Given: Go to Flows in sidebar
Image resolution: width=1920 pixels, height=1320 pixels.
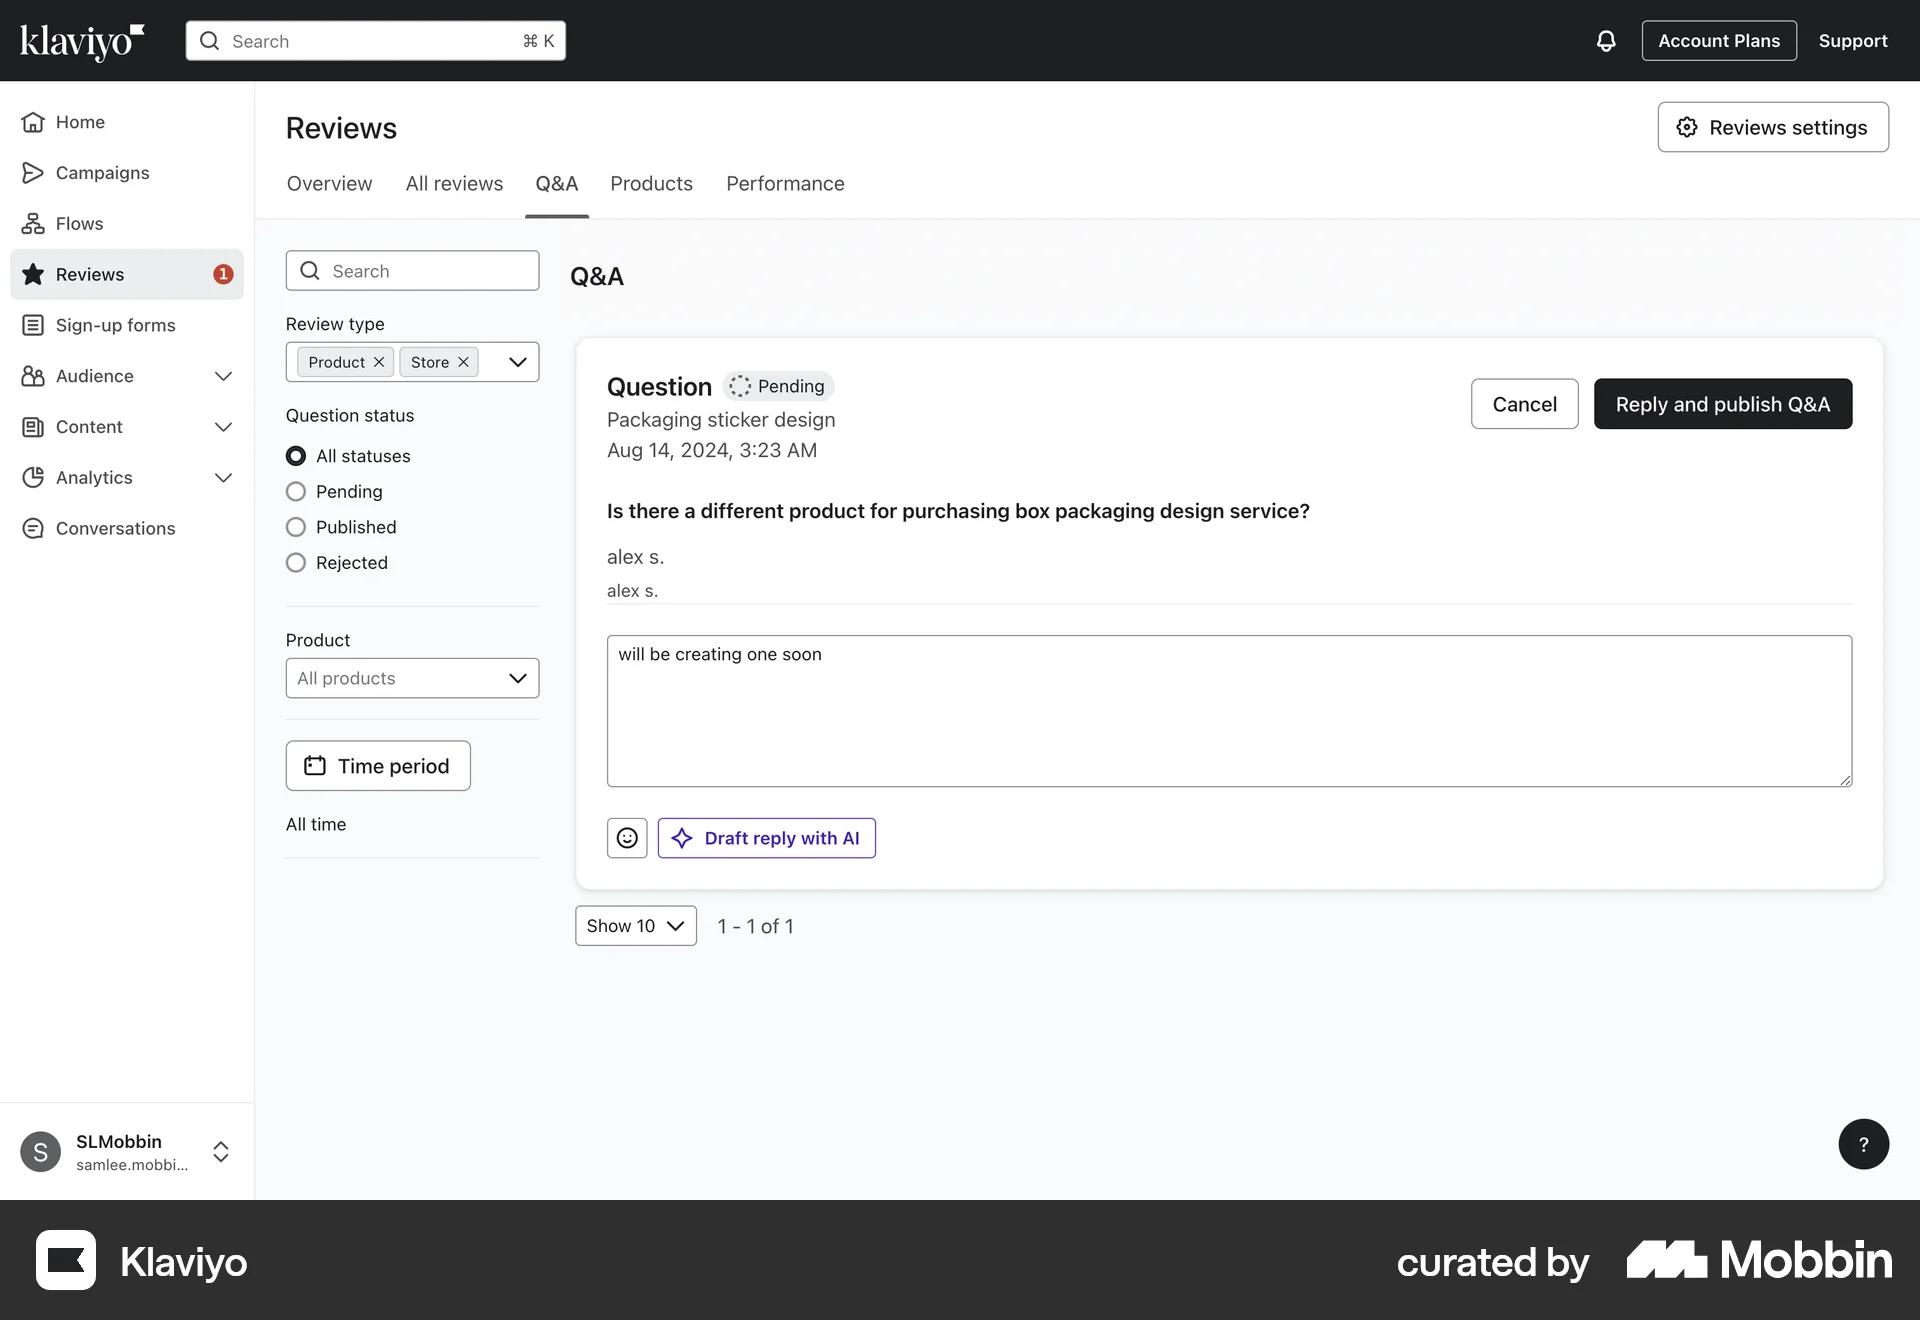Looking at the screenshot, I should tap(79, 224).
